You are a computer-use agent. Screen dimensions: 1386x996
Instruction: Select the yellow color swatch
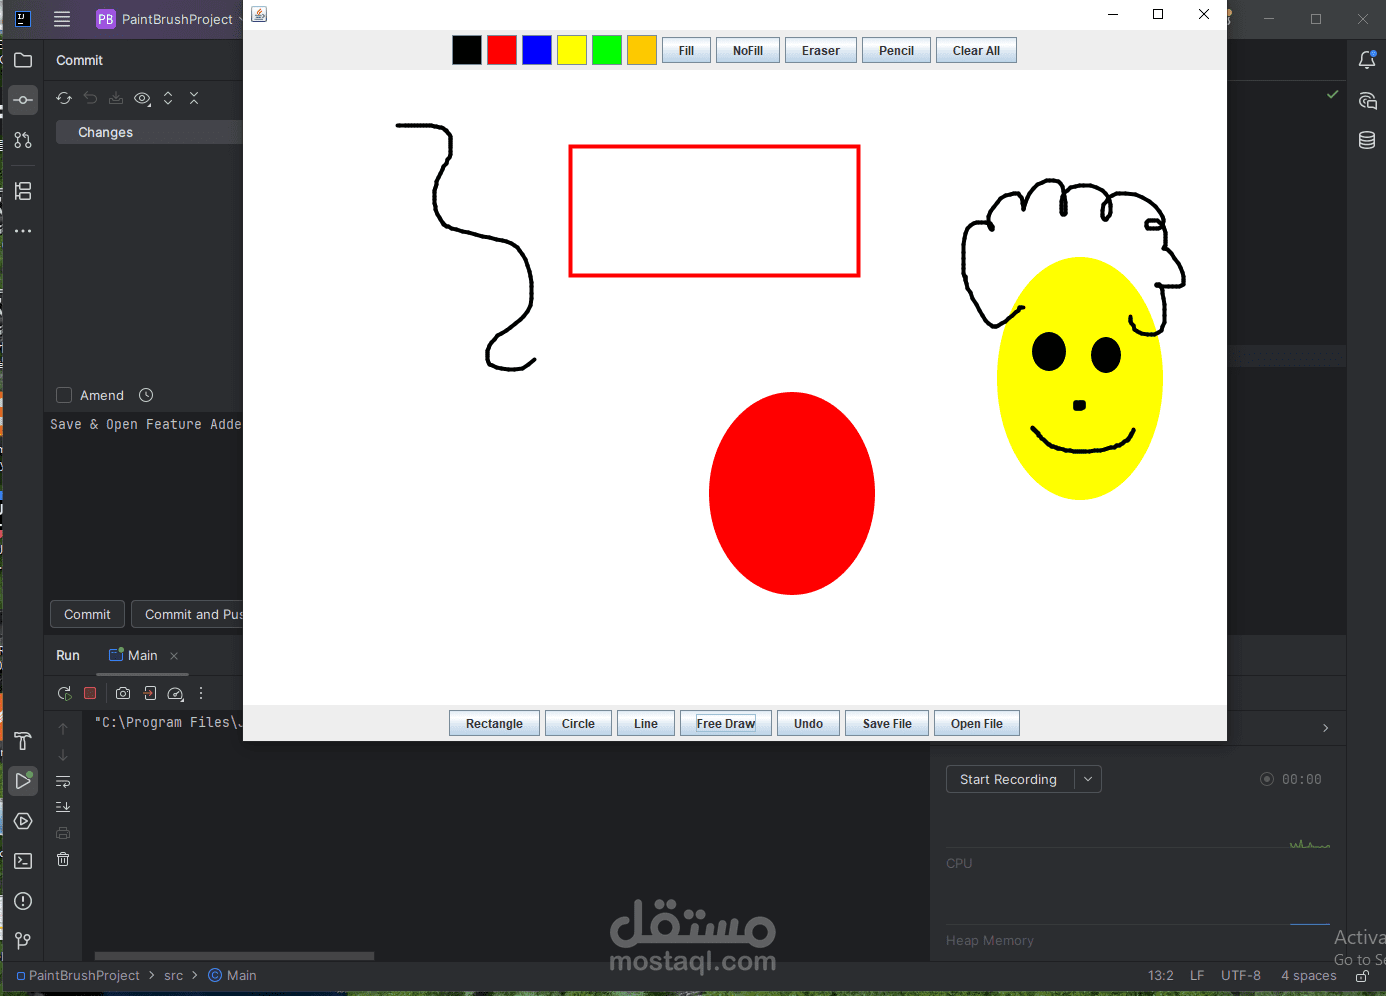click(572, 50)
